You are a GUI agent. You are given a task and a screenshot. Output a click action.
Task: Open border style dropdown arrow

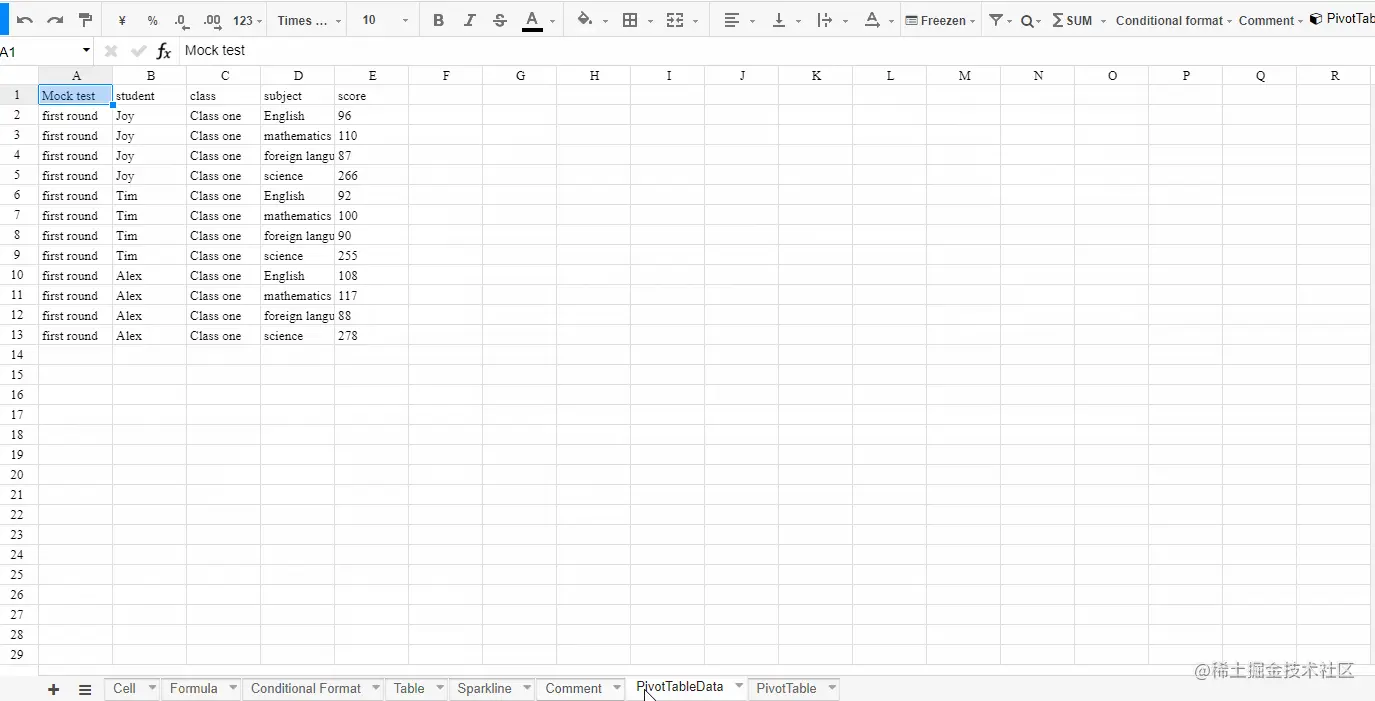[650, 21]
